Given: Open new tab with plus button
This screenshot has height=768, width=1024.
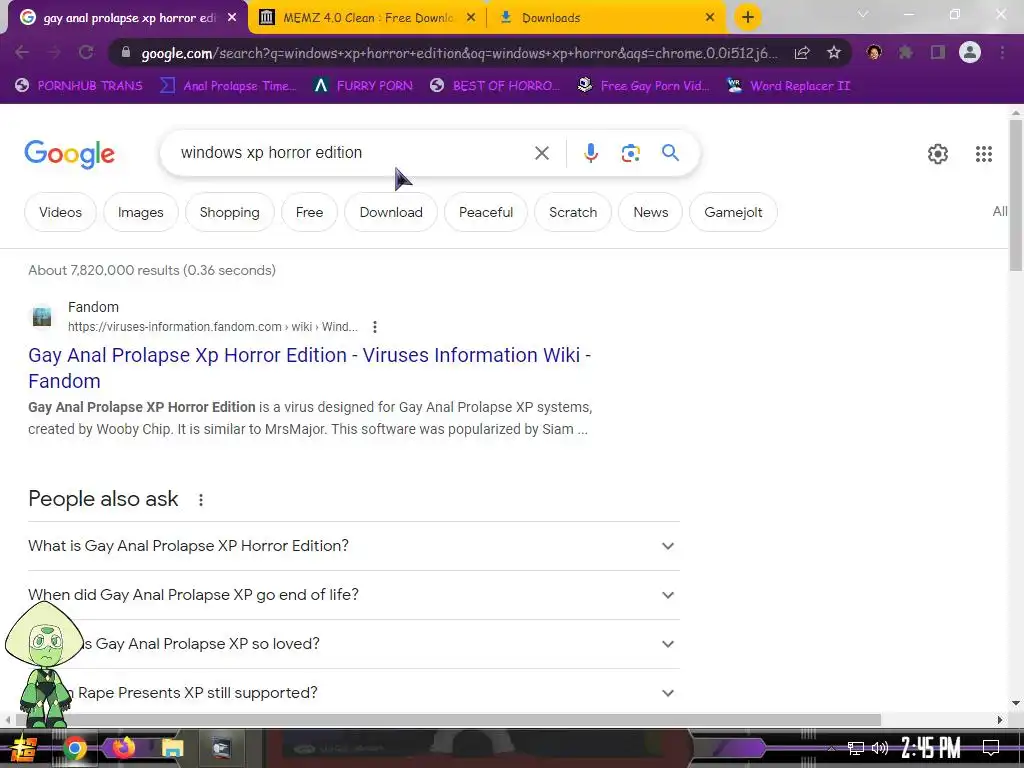Looking at the screenshot, I should coord(748,17).
